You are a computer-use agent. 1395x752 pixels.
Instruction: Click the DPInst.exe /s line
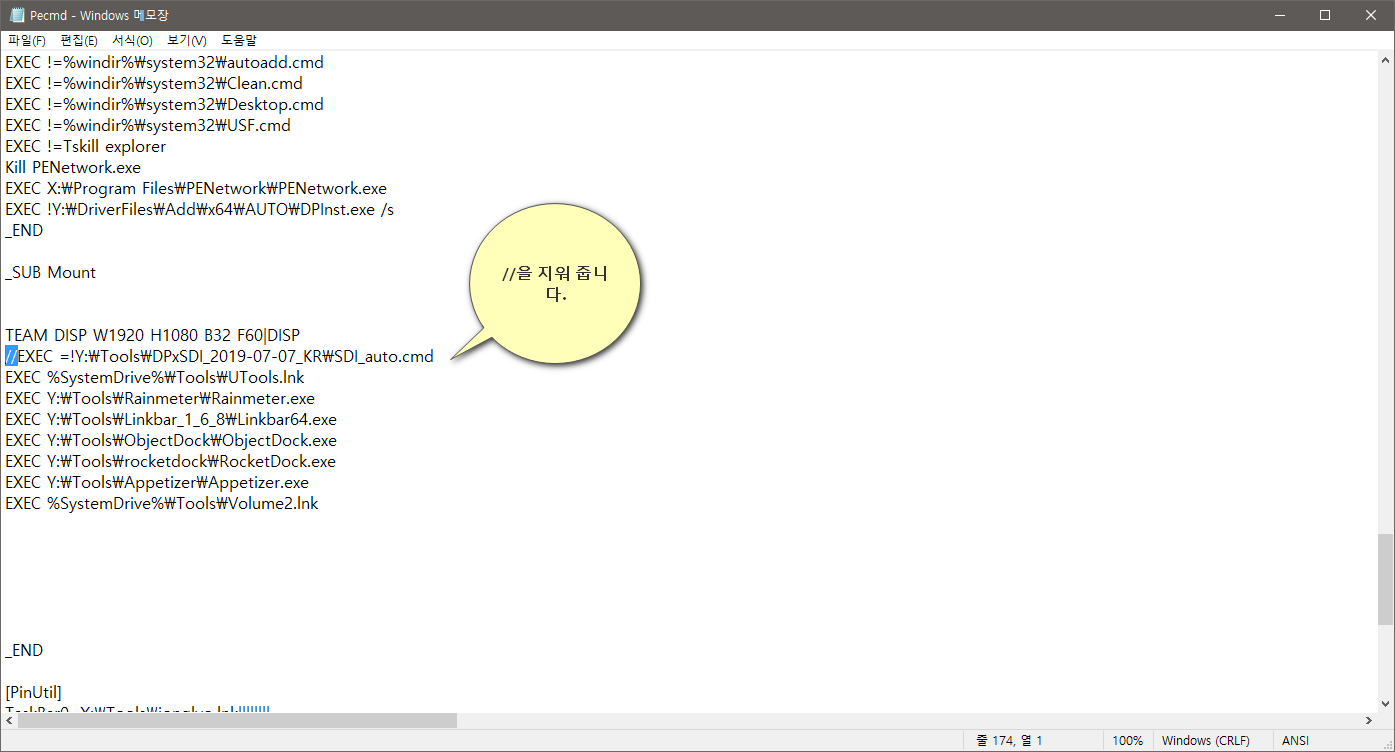tap(199, 209)
